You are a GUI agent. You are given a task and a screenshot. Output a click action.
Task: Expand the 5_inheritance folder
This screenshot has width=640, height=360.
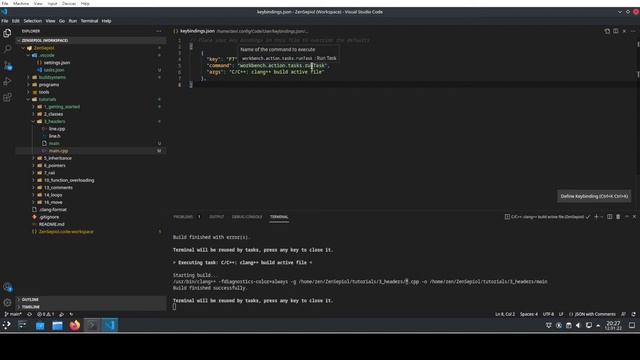tap(91, 158)
